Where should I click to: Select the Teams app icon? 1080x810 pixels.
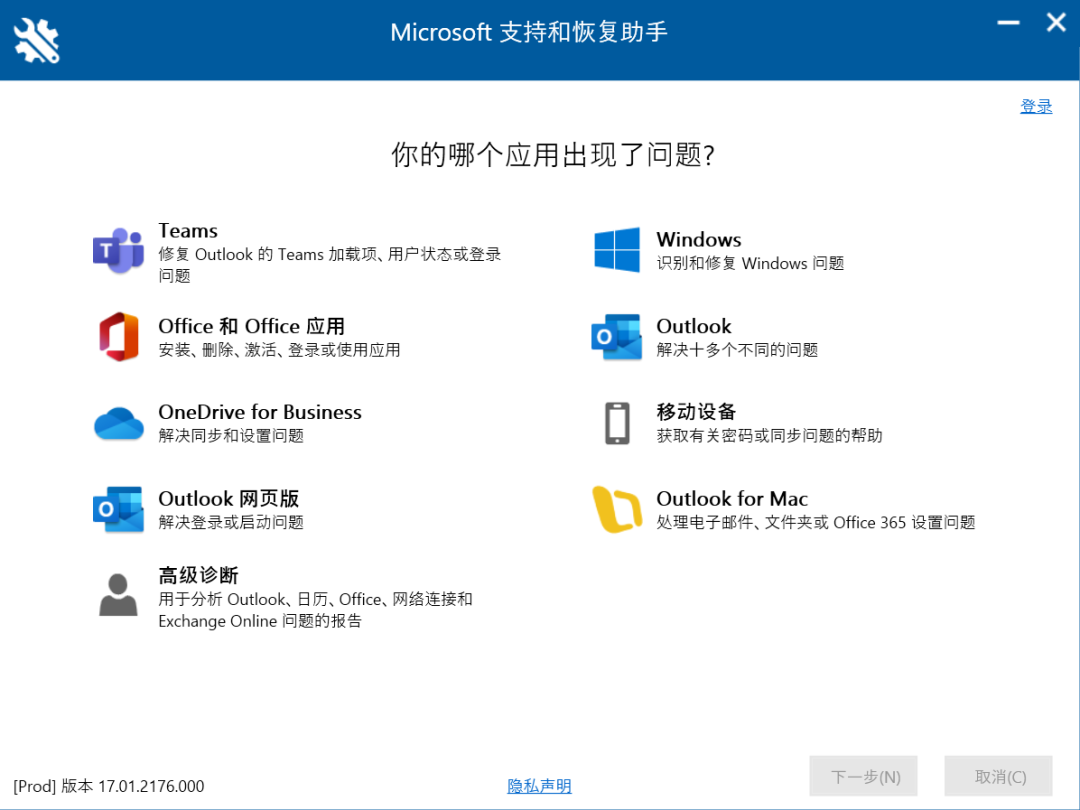pyautogui.click(x=118, y=250)
